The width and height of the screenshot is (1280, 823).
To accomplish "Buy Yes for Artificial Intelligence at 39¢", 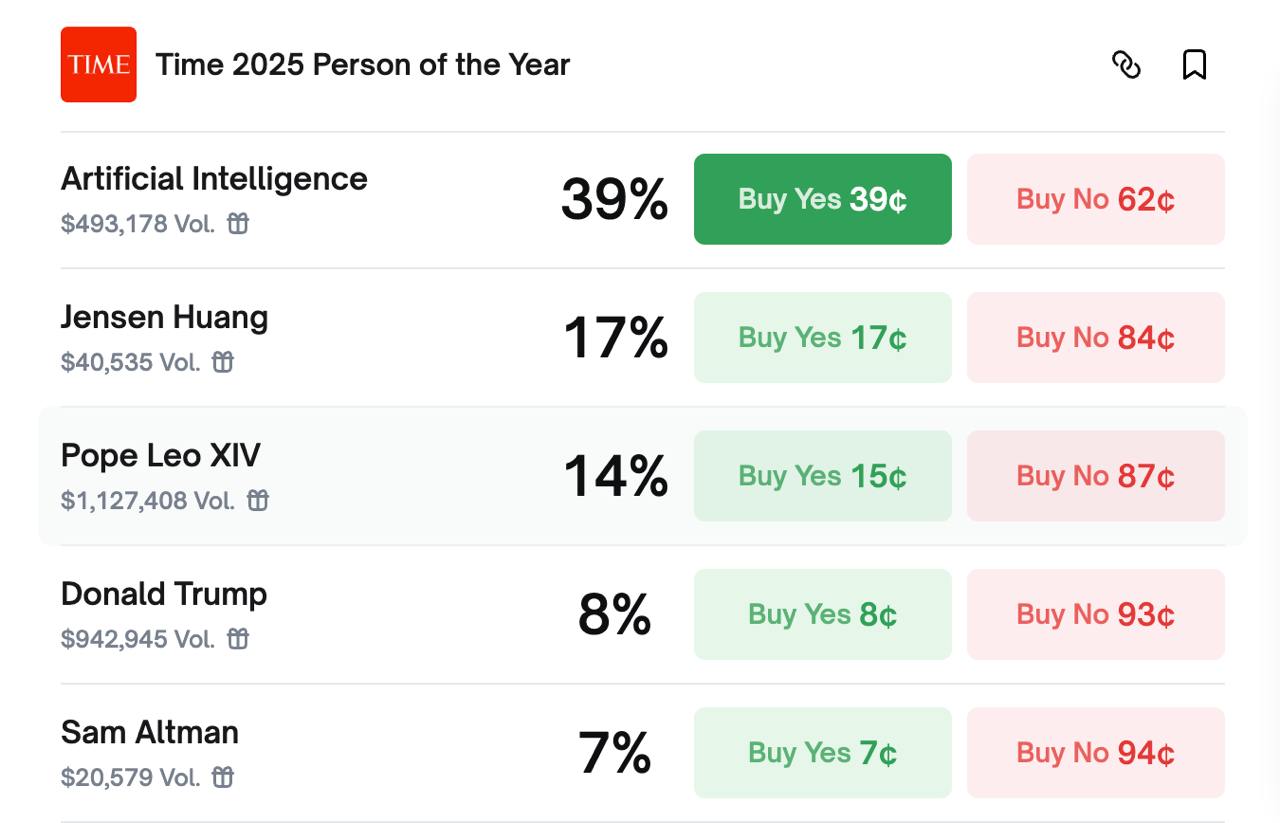I will click(822, 199).
